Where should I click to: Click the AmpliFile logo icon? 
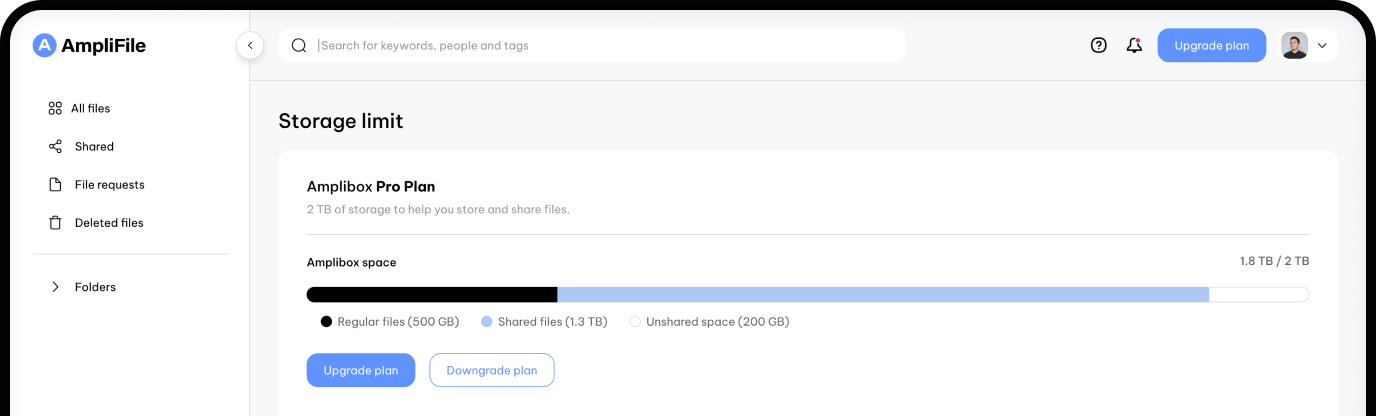click(x=44, y=45)
